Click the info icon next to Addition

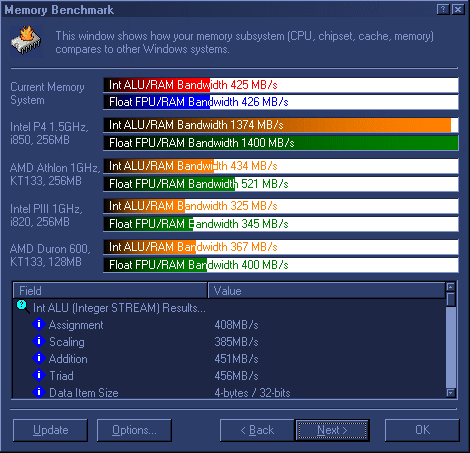[39, 358]
